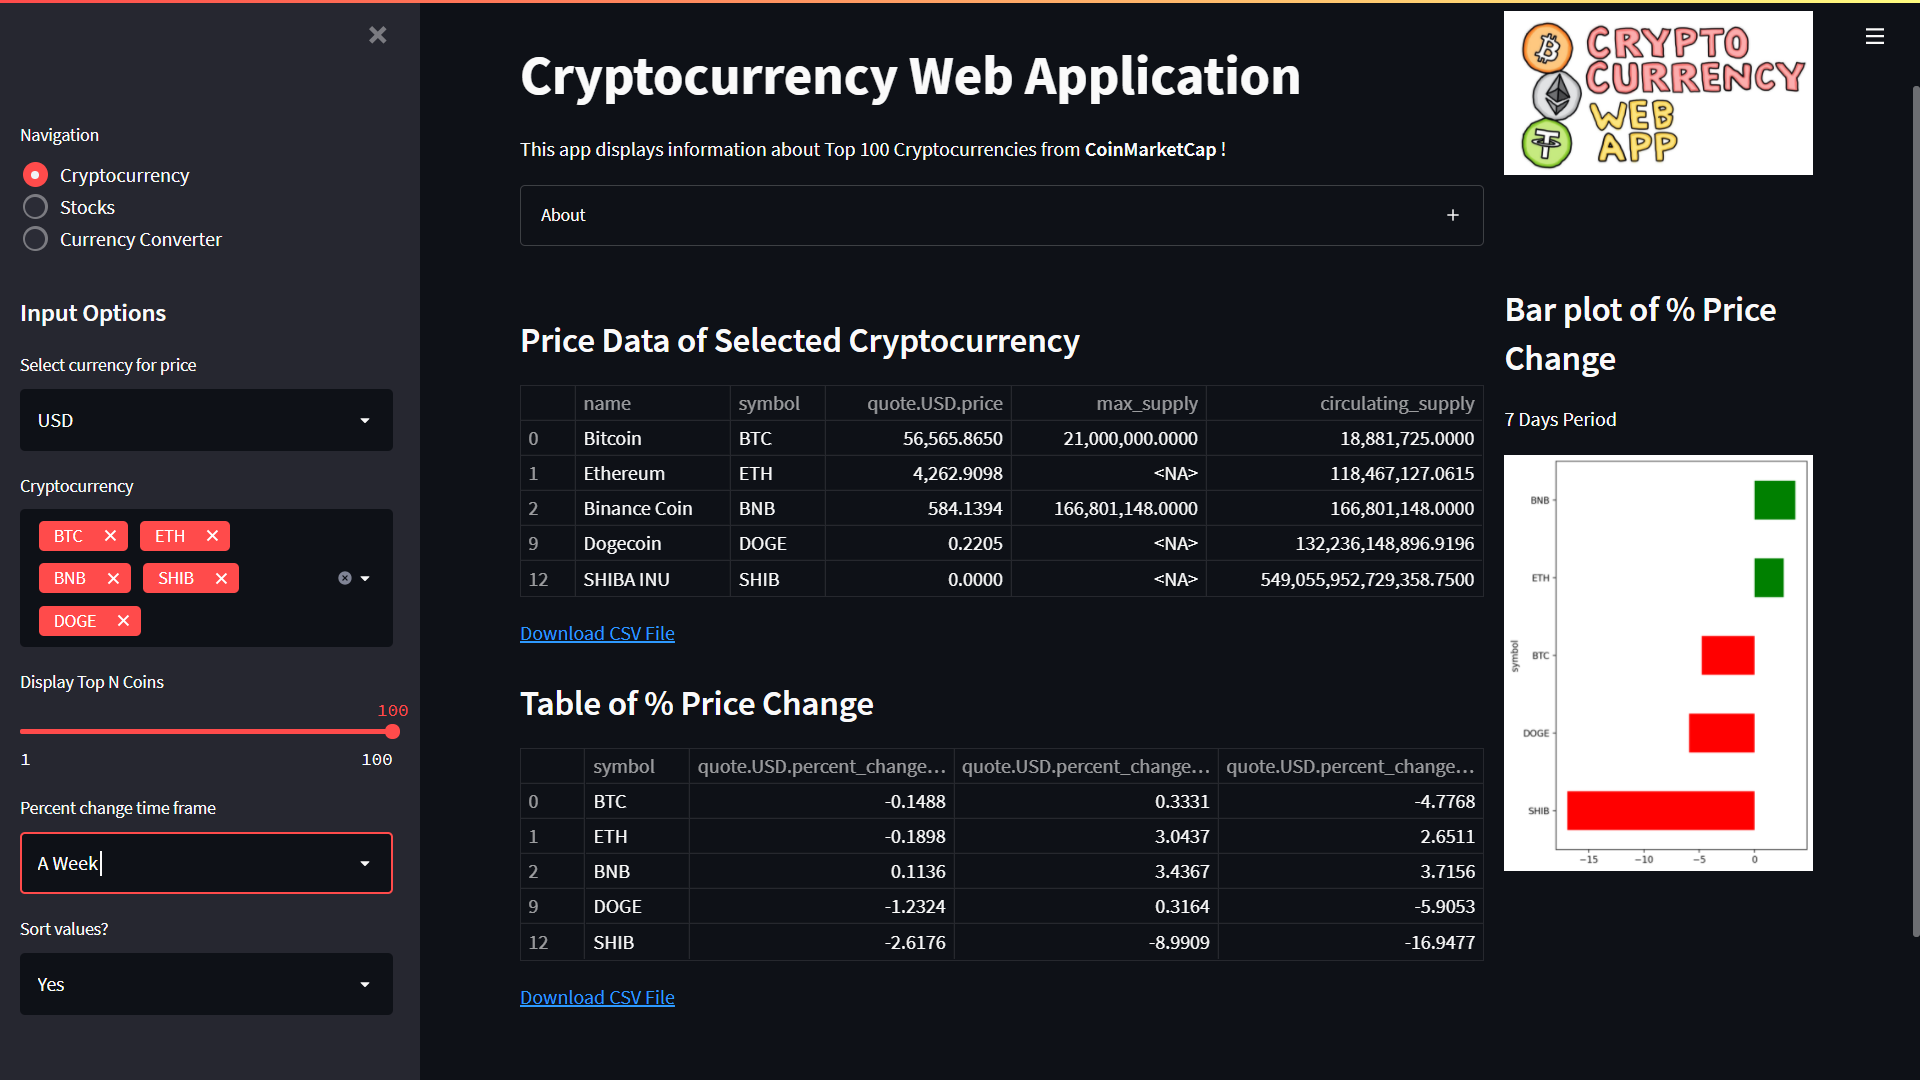Open the app hamburger menu
Screen dimensions: 1920x1080
pos(1874,36)
